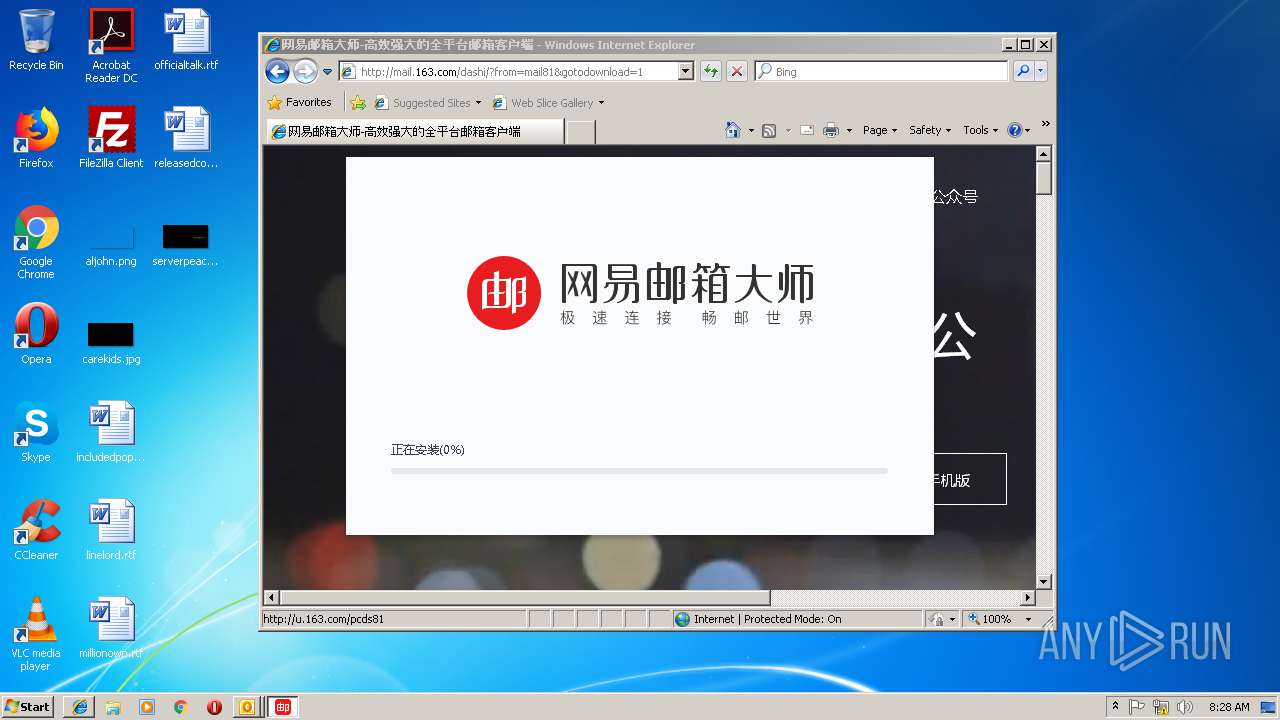Open the search provider dropdown arrow

(x=1040, y=71)
